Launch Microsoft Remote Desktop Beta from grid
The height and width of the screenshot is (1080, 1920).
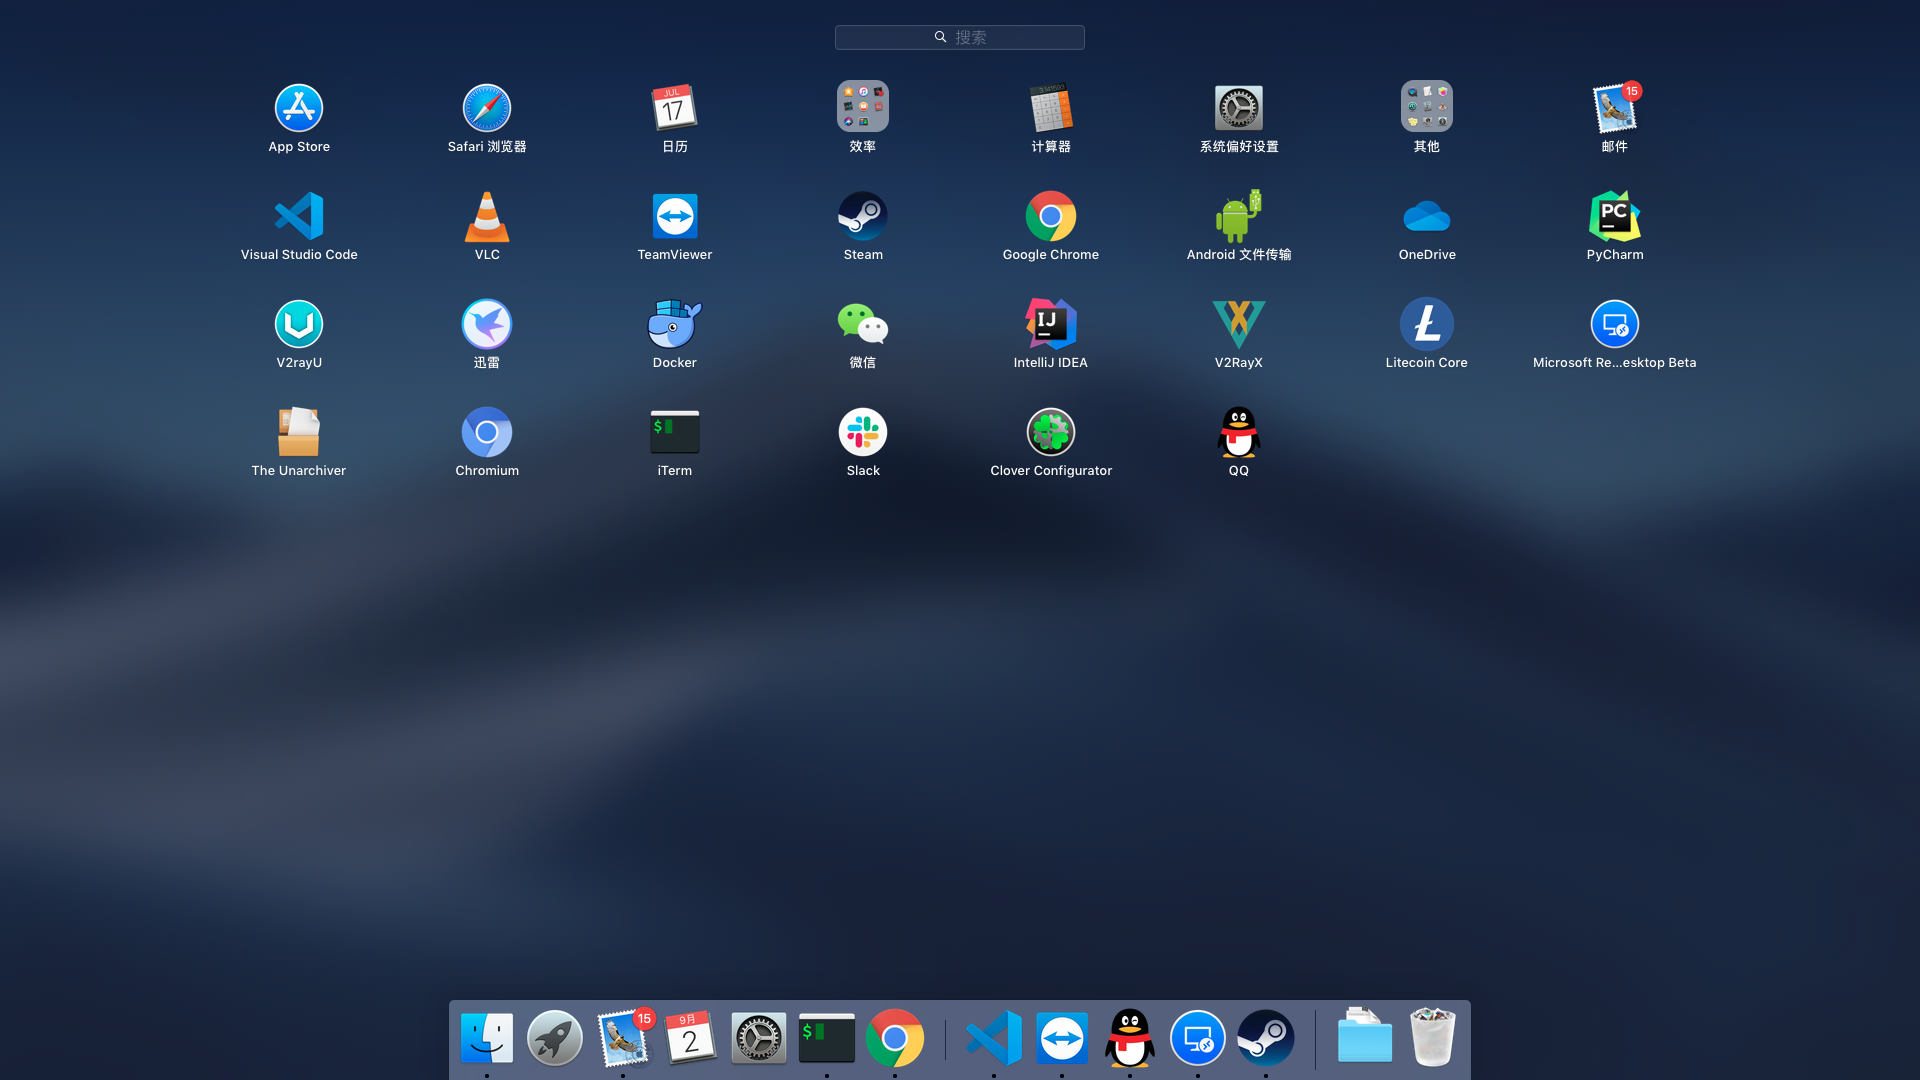point(1614,324)
